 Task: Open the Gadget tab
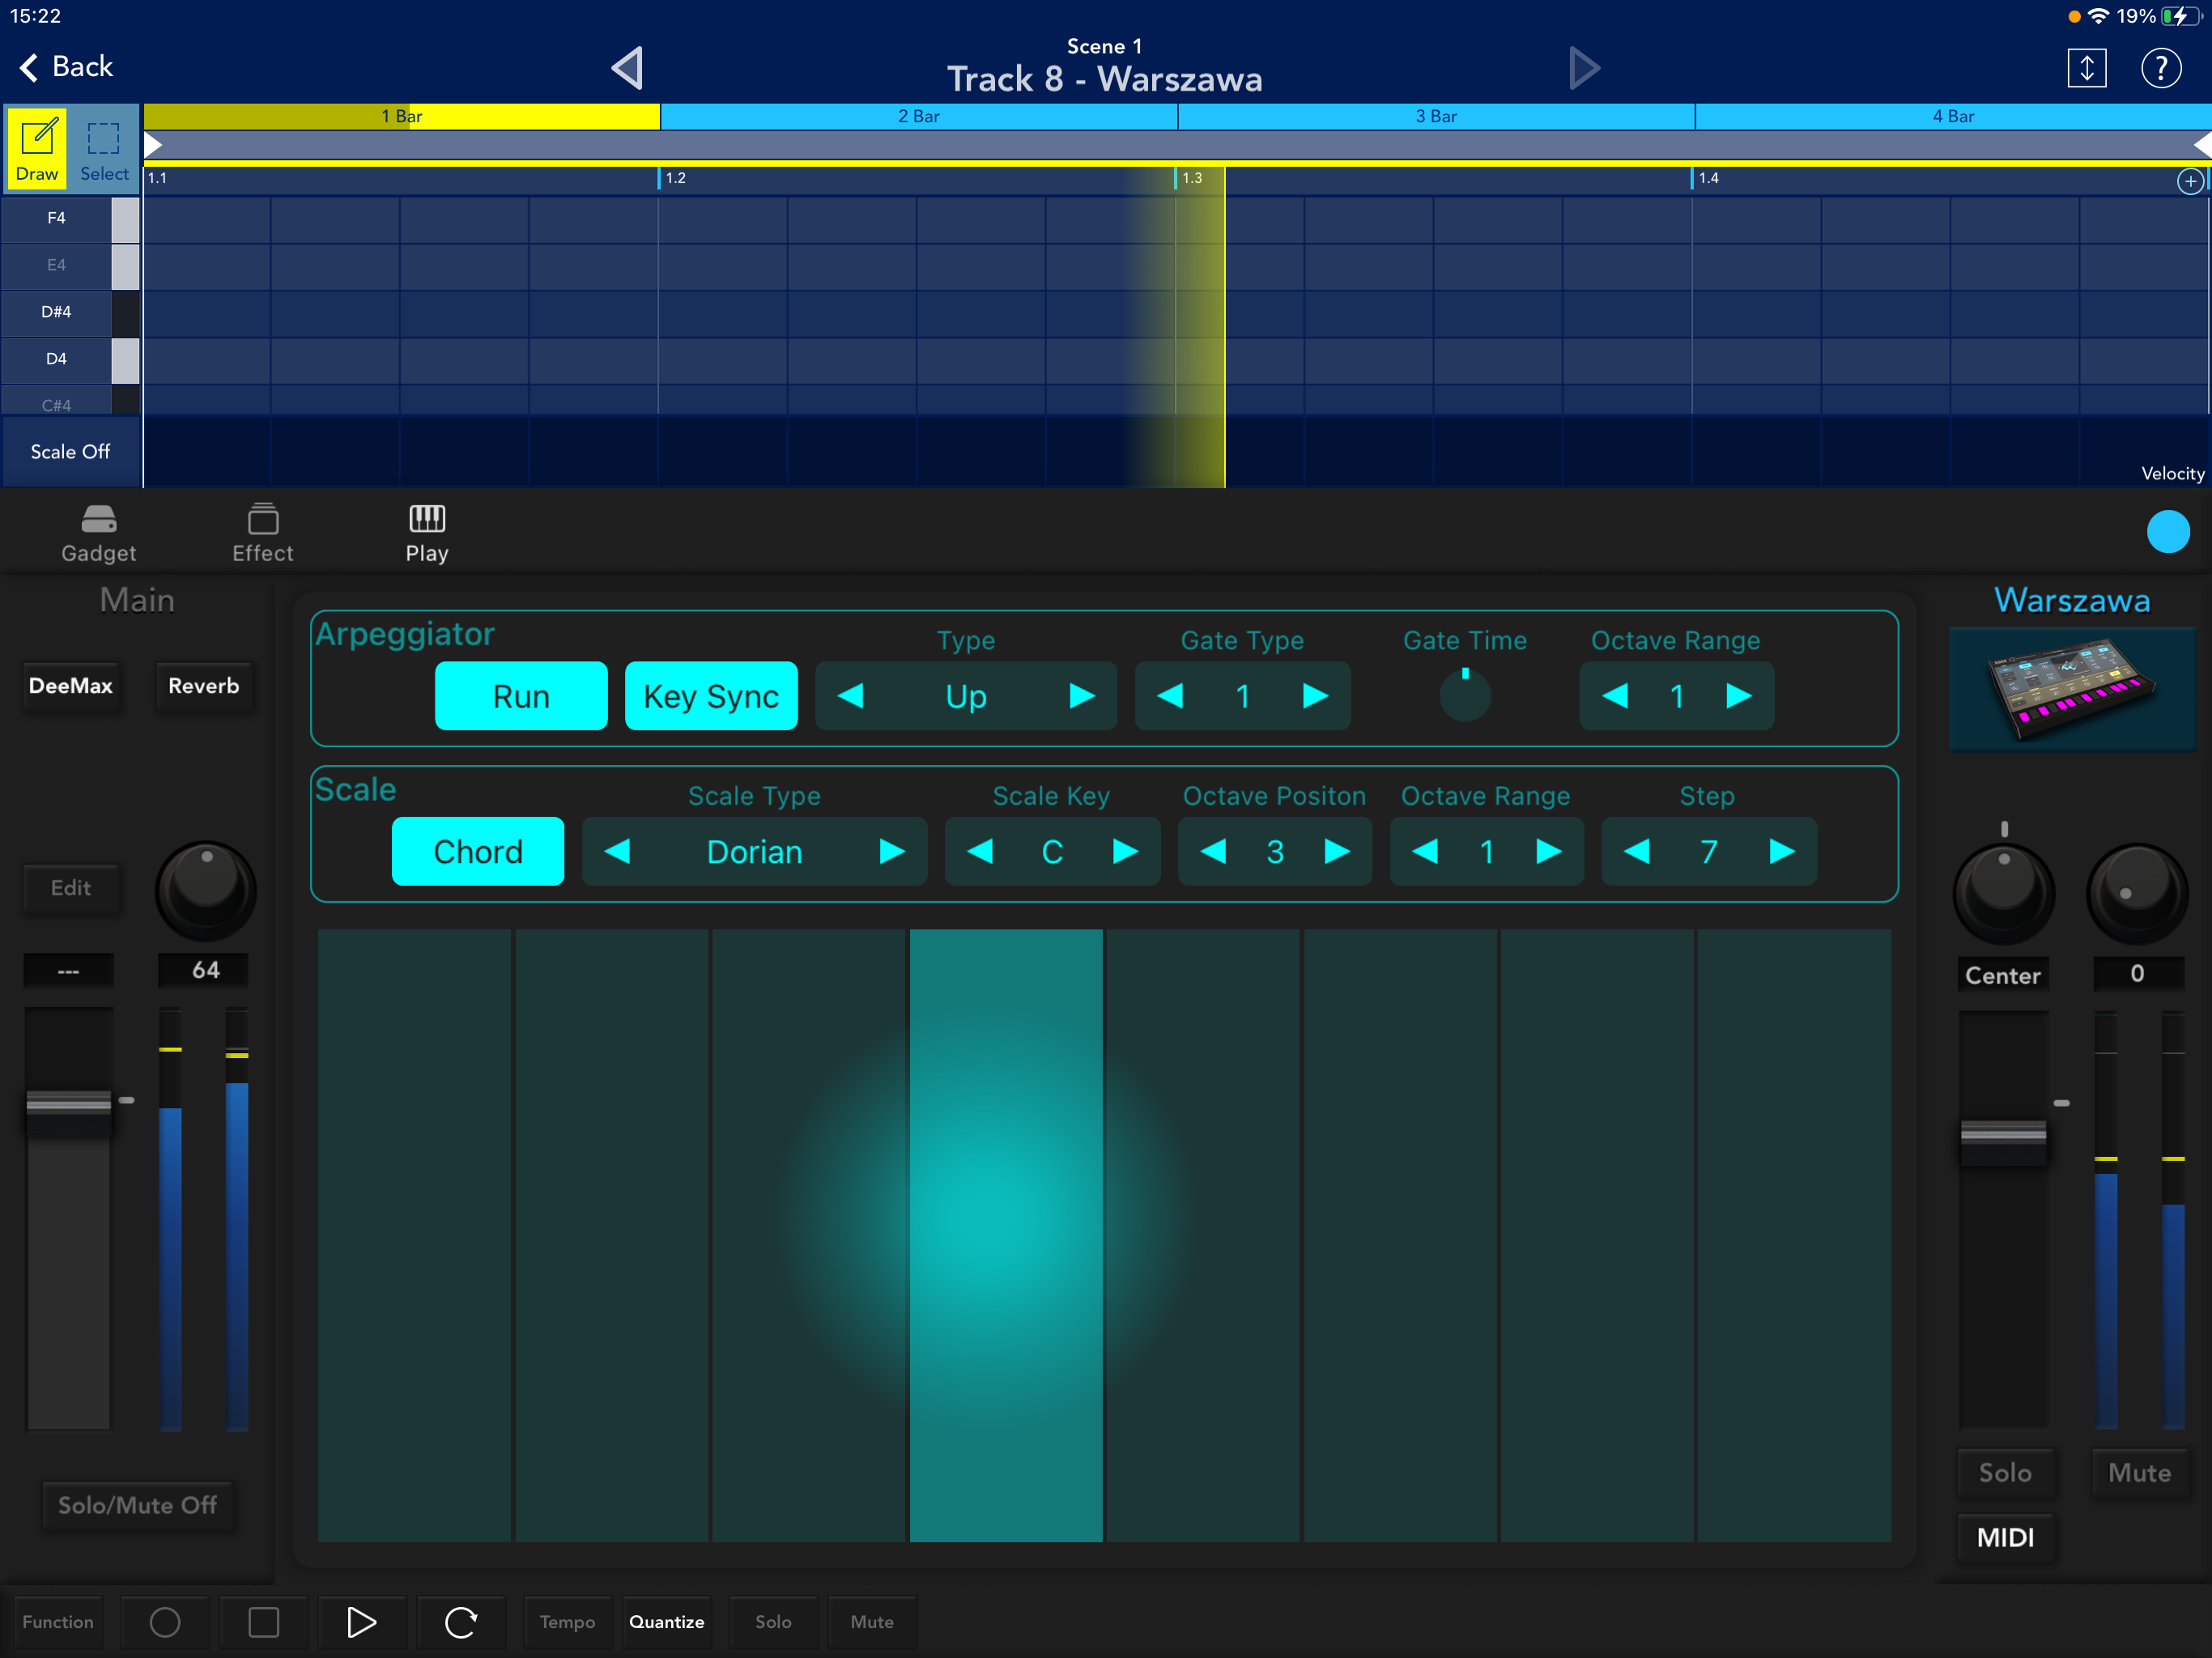pos(98,534)
